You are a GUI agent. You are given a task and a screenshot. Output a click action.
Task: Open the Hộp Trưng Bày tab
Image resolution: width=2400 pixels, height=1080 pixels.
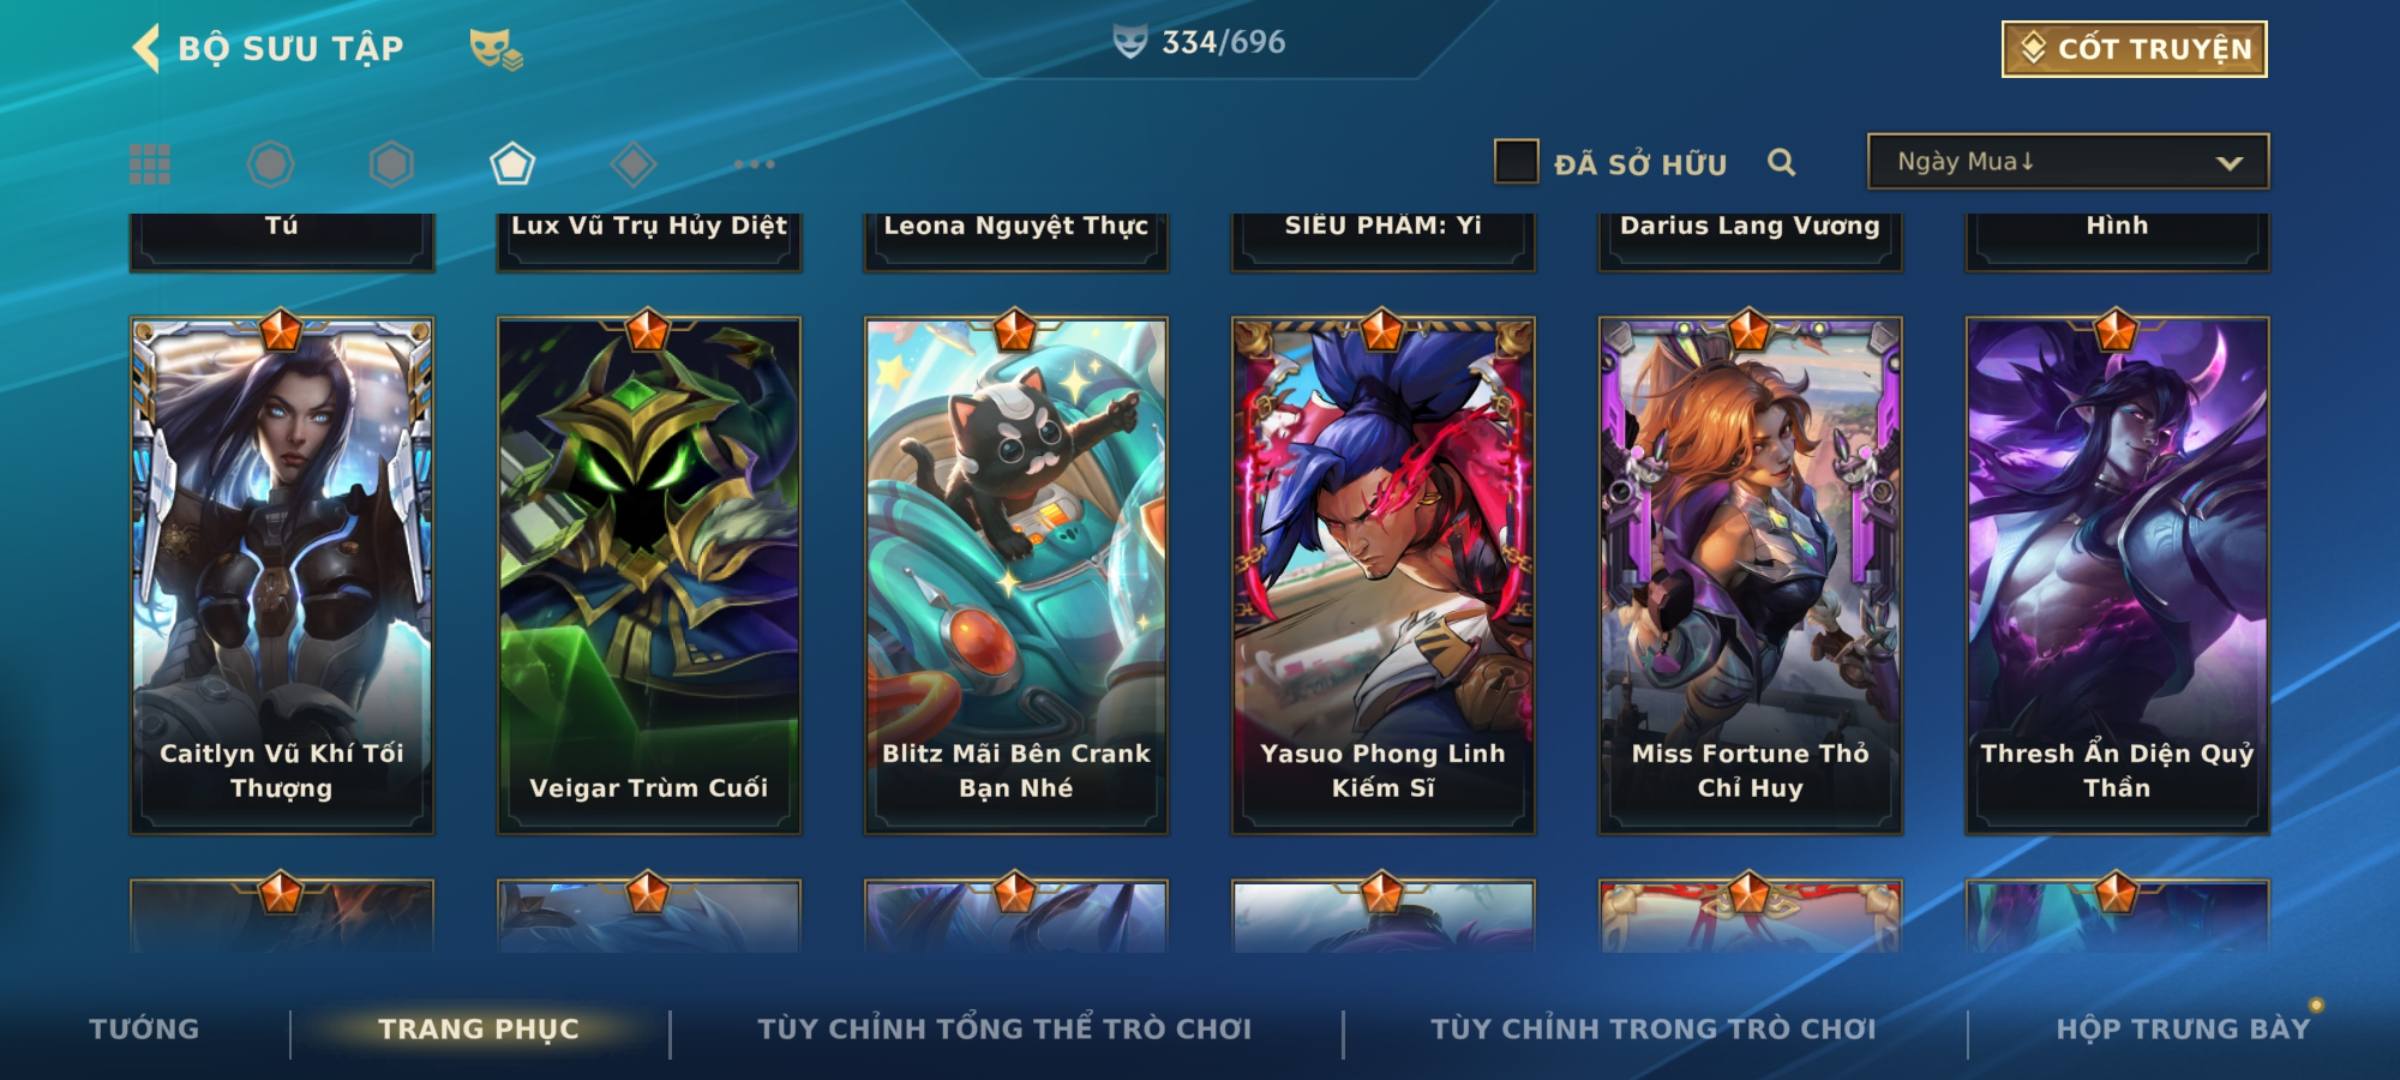coord(2183,1028)
